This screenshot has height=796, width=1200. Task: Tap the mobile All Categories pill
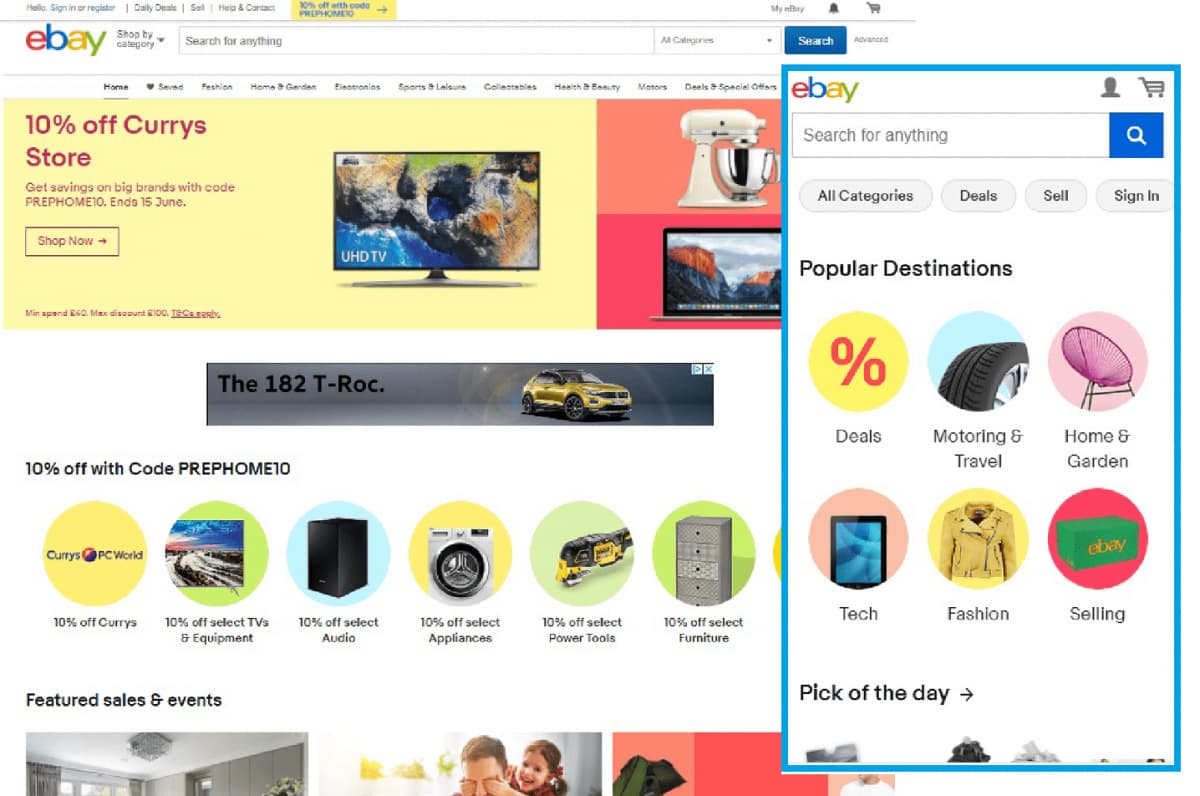coord(866,196)
